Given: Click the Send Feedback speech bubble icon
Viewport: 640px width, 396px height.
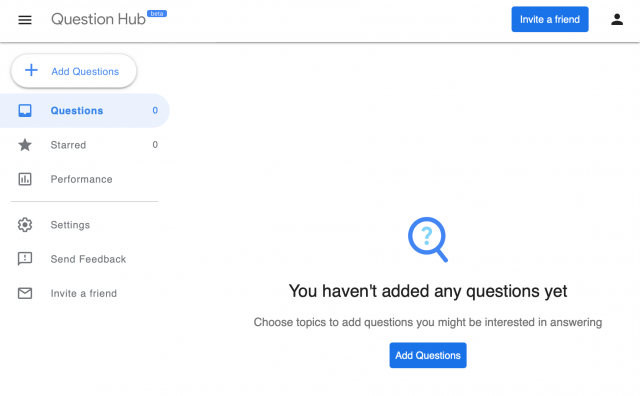Looking at the screenshot, I should pos(25,259).
